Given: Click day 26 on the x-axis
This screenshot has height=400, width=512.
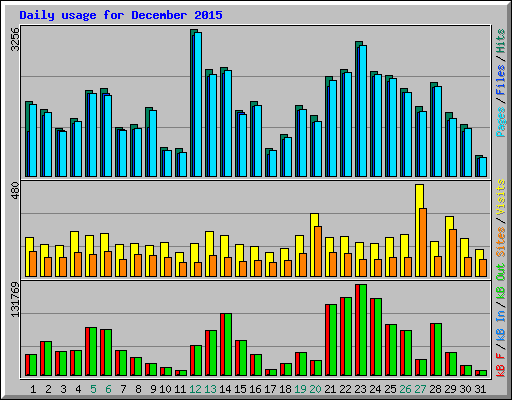Looking at the screenshot, I should [406, 389].
